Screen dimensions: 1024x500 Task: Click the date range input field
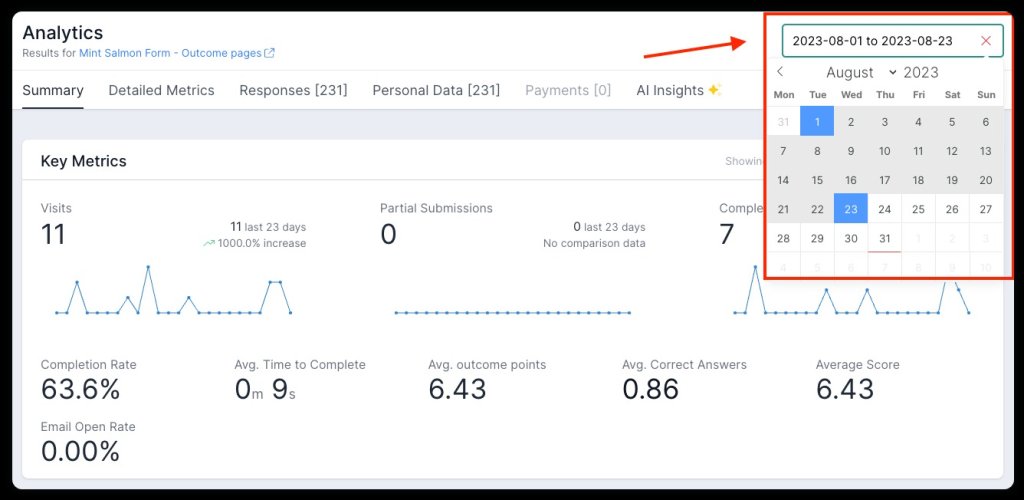(x=872, y=41)
